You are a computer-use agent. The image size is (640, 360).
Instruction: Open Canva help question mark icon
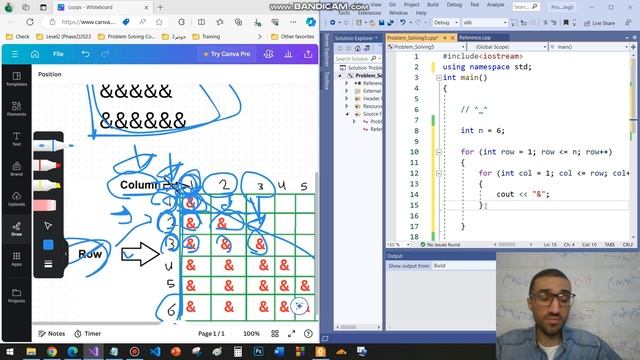pos(308,333)
